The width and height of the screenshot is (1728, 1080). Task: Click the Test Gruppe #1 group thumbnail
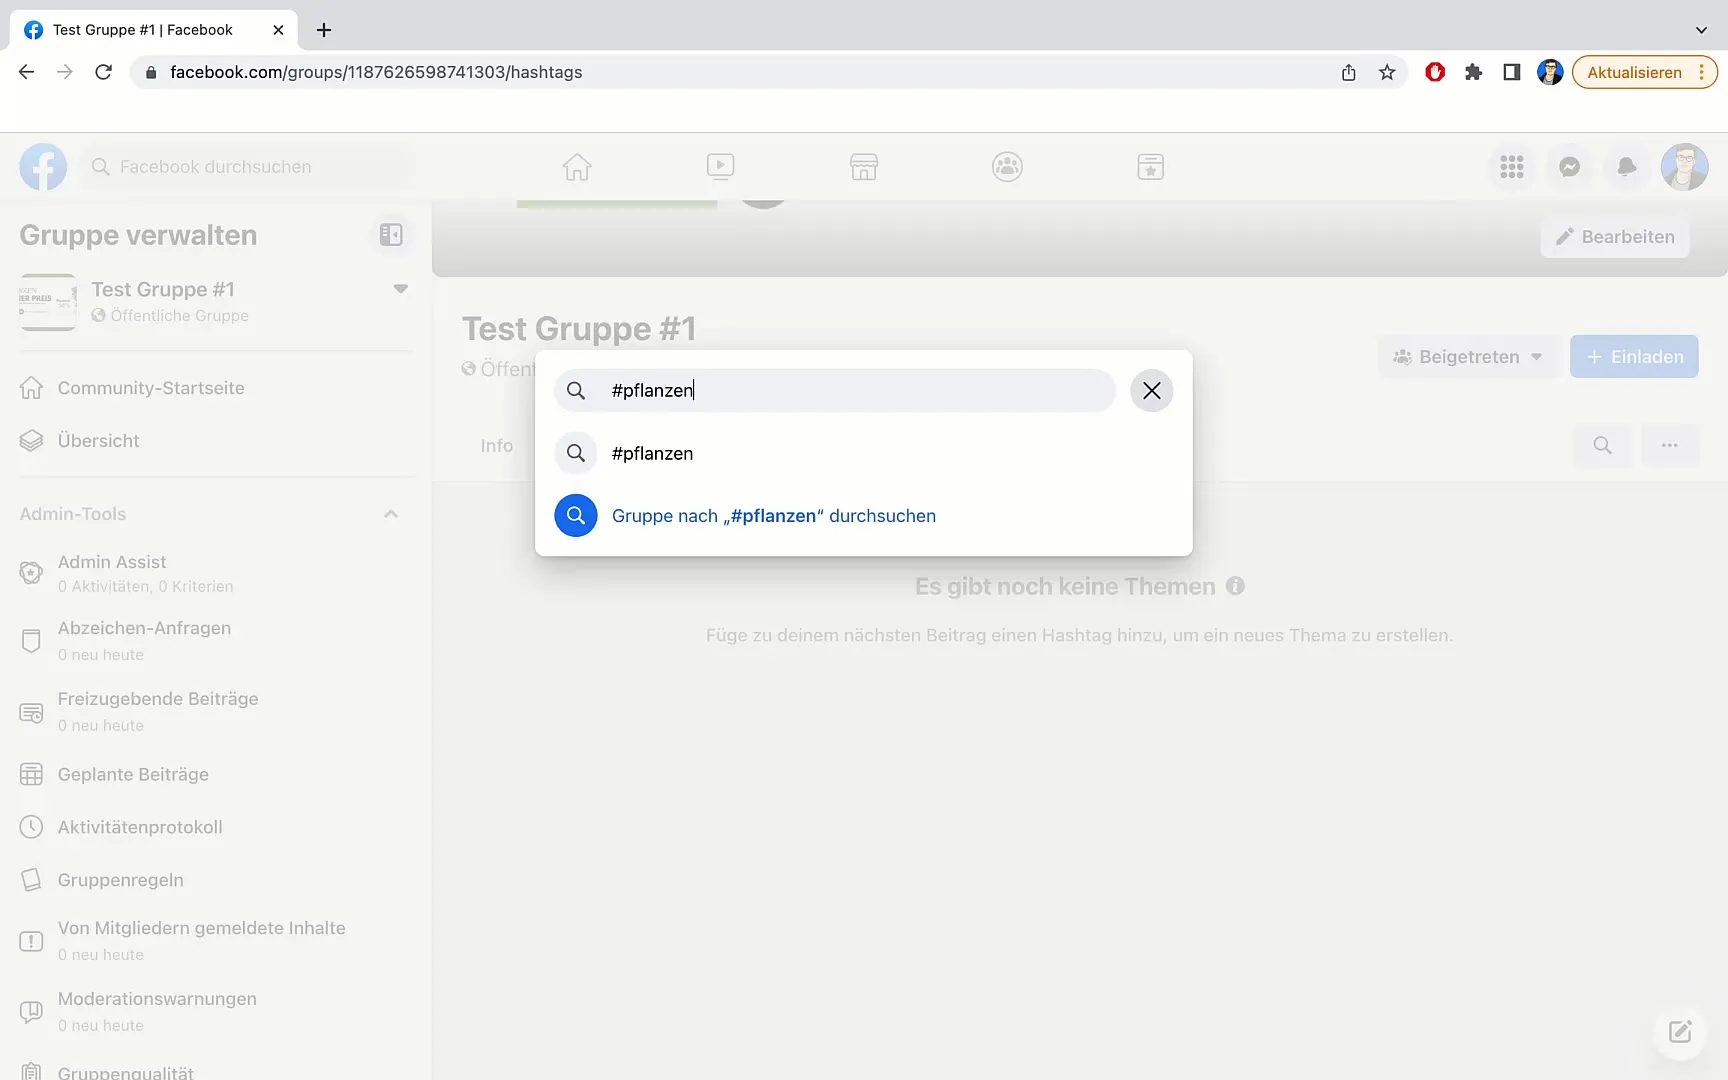[48, 302]
